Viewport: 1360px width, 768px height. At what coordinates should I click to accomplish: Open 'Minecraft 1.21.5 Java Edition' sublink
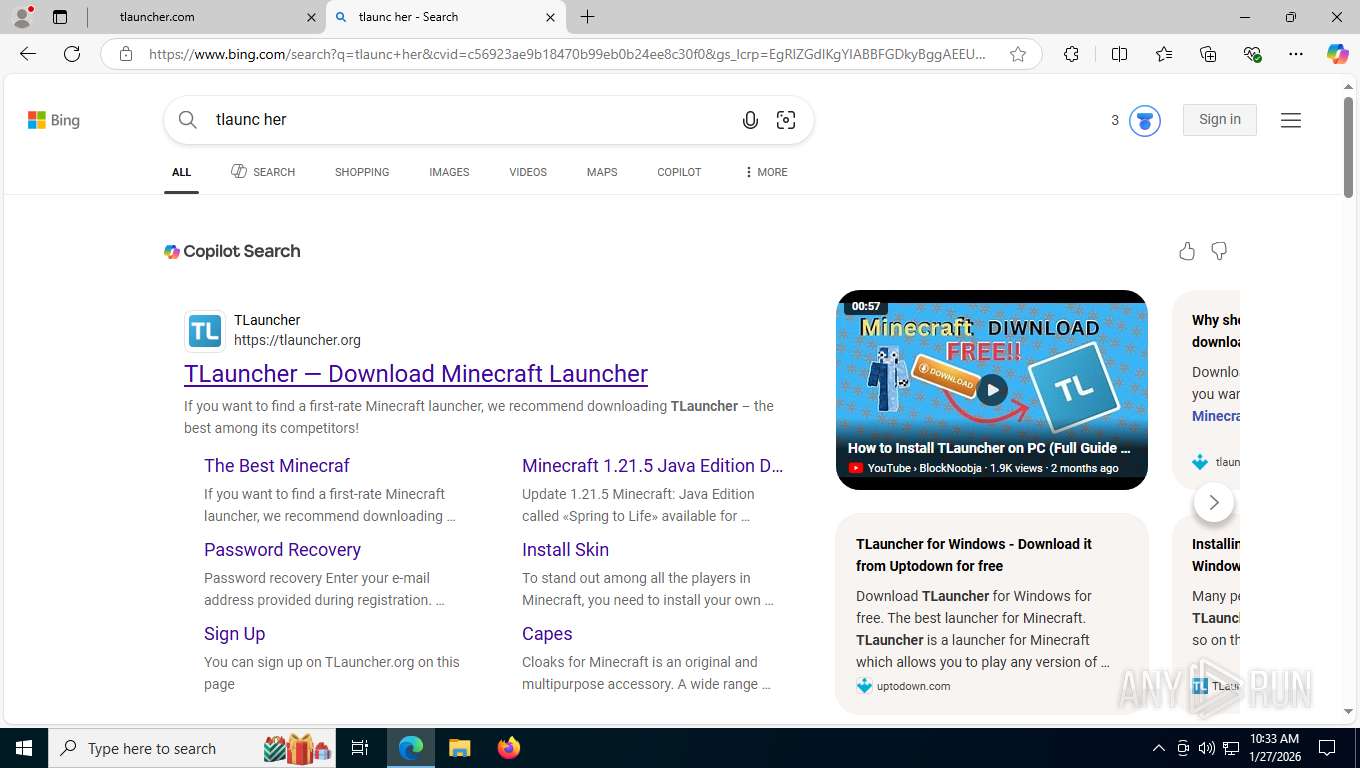point(652,465)
